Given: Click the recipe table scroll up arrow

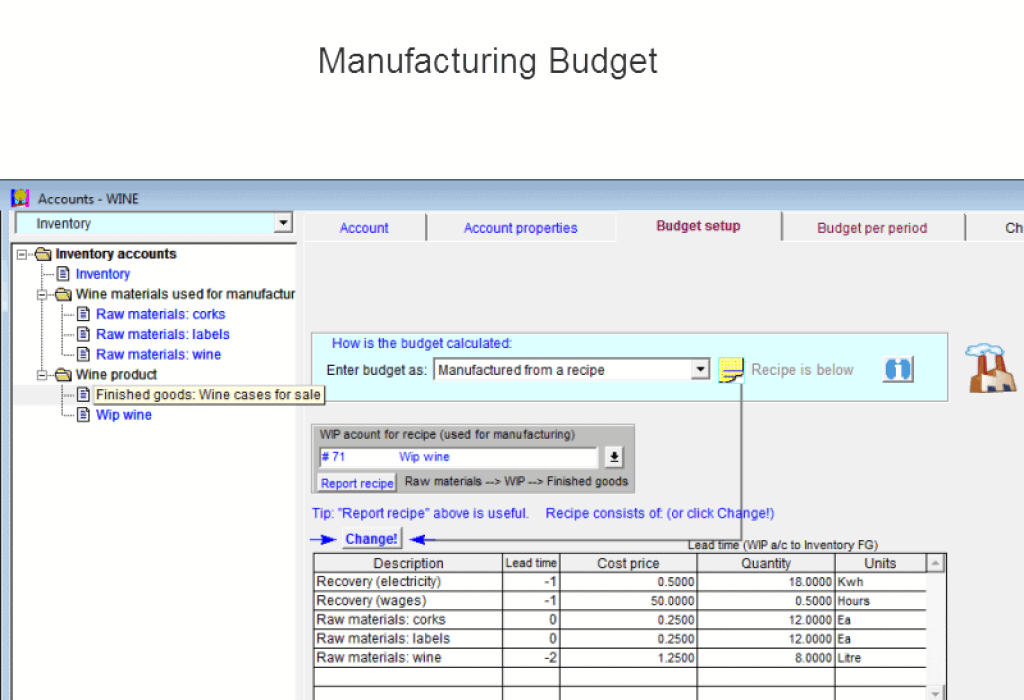Looking at the screenshot, I should [x=935, y=563].
